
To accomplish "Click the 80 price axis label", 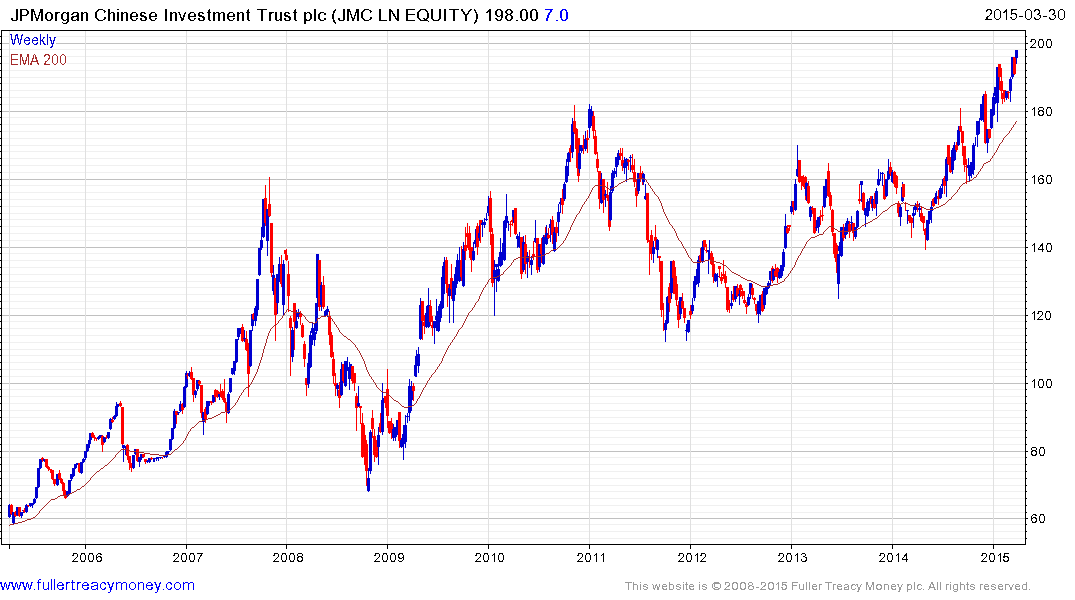I will coord(1037,451).
